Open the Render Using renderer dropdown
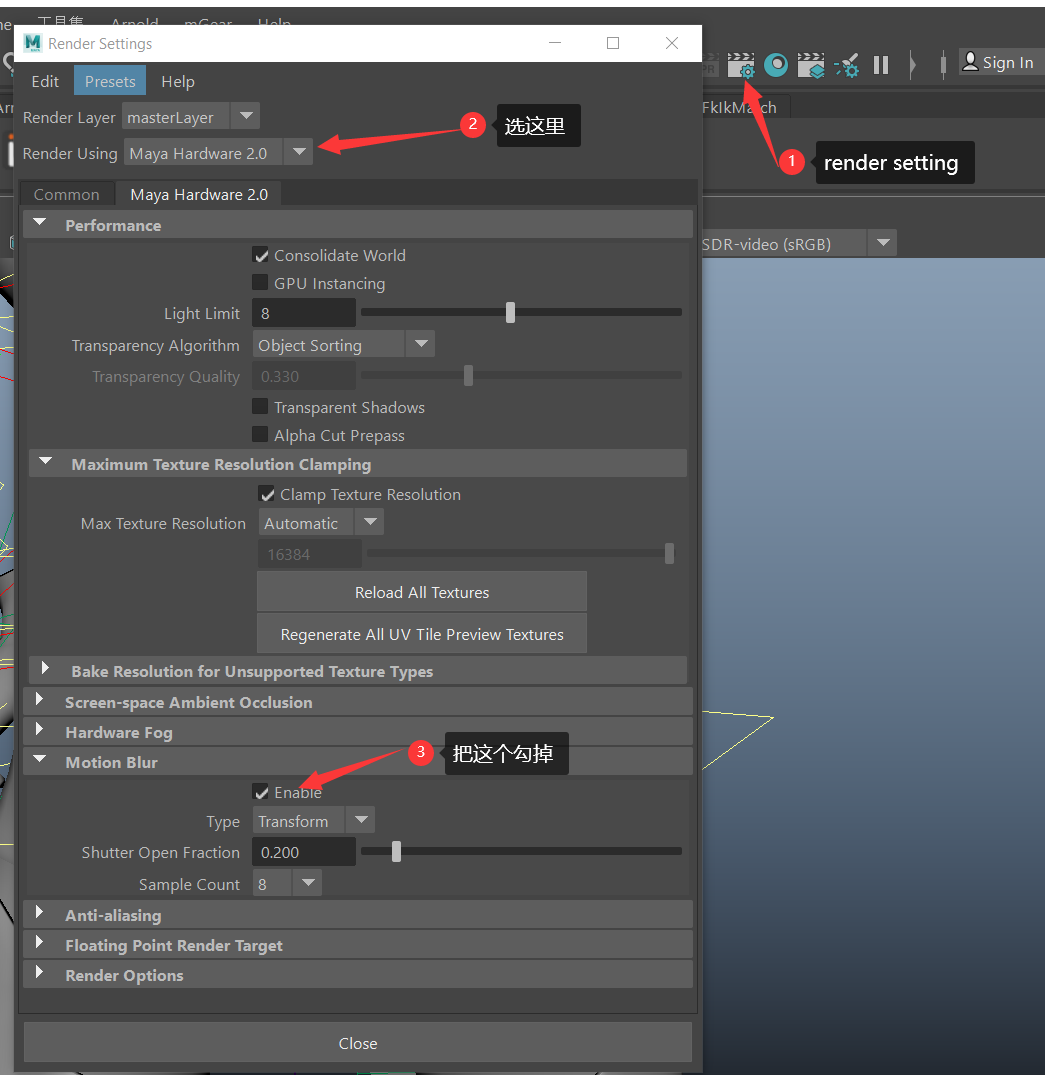This screenshot has width=1045, height=1075. pos(218,152)
